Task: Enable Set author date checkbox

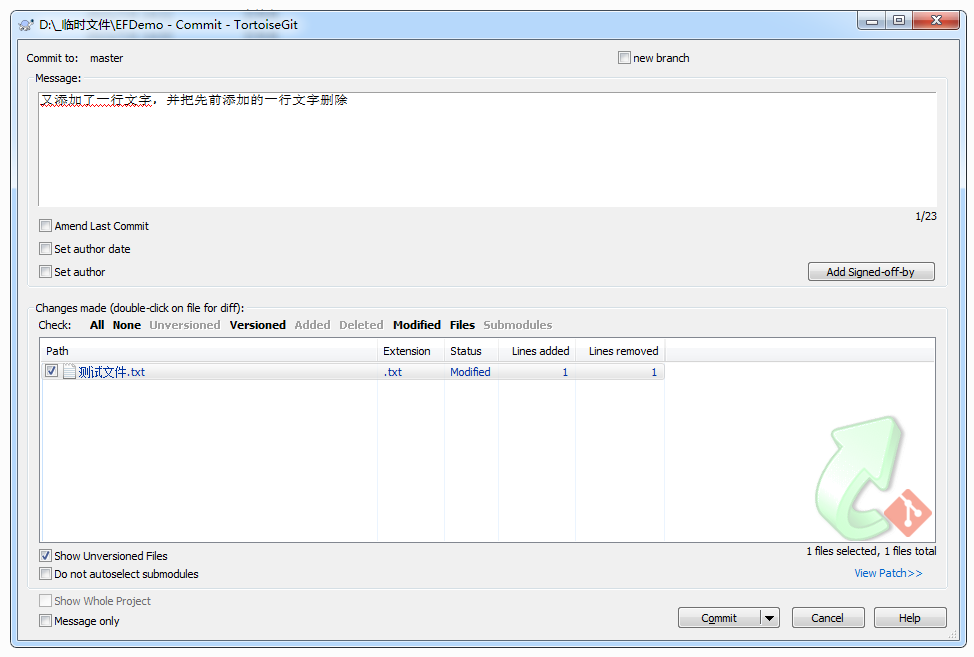Action: [x=45, y=248]
